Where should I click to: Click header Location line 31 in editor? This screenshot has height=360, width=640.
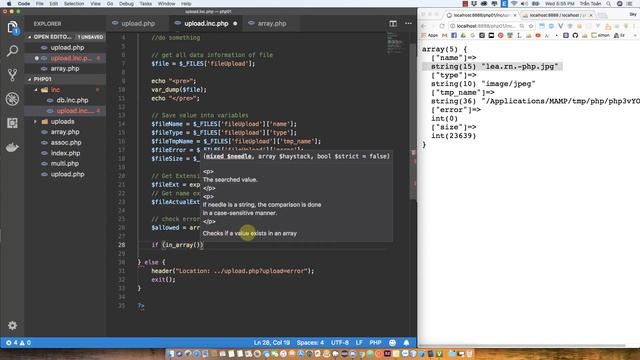[x=233, y=271]
